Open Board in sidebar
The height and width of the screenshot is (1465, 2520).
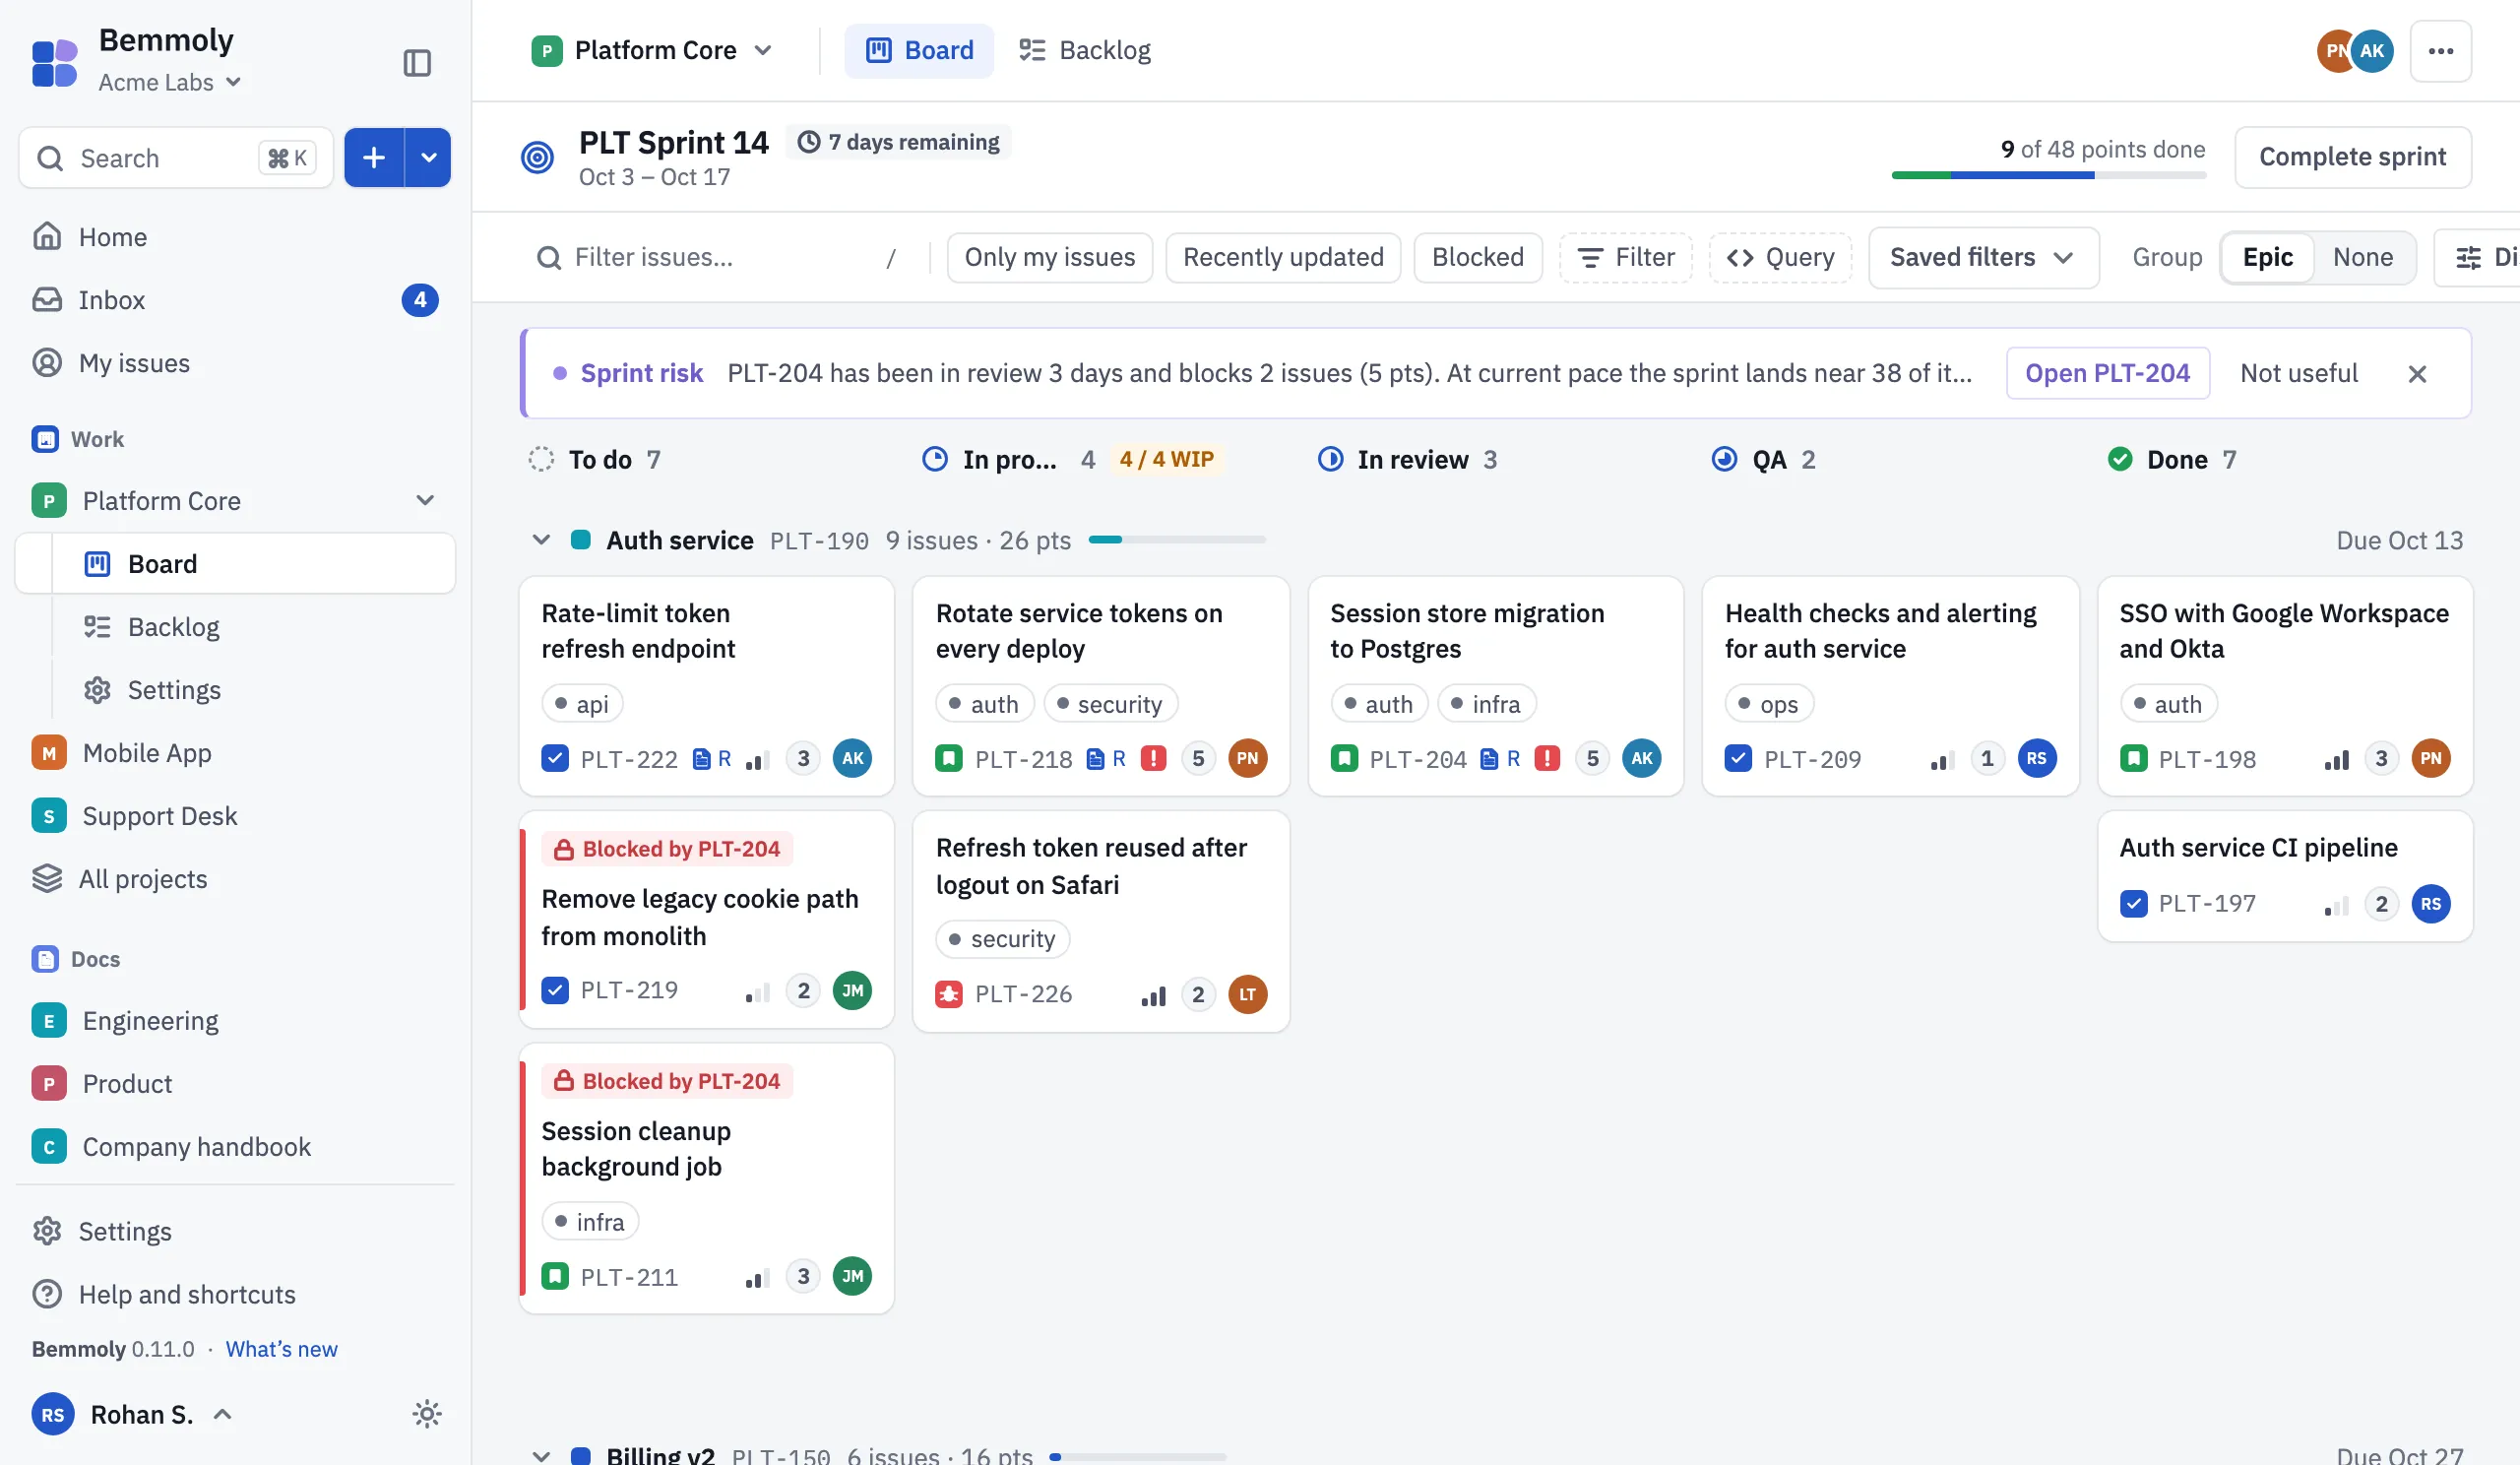coord(235,563)
